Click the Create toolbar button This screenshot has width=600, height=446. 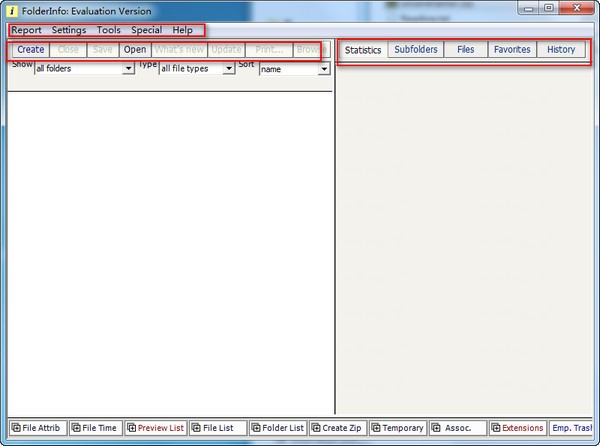[x=31, y=50]
